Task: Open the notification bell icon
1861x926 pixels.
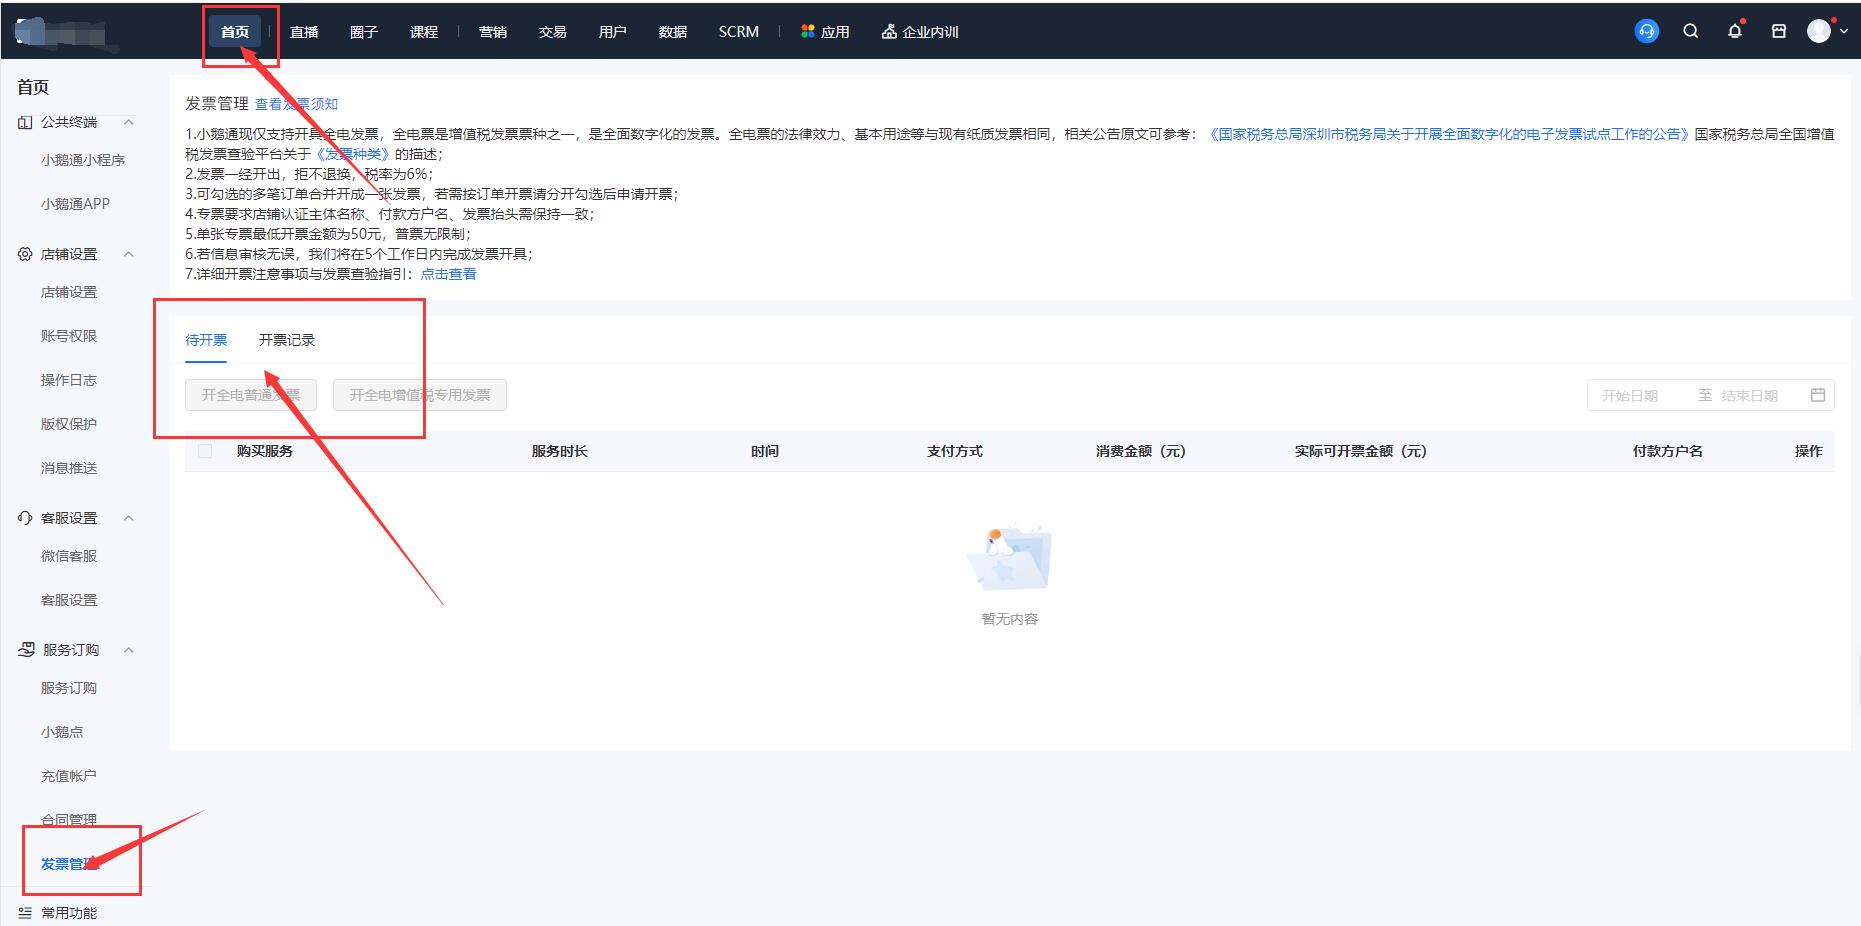Action: click(1734, 32)
